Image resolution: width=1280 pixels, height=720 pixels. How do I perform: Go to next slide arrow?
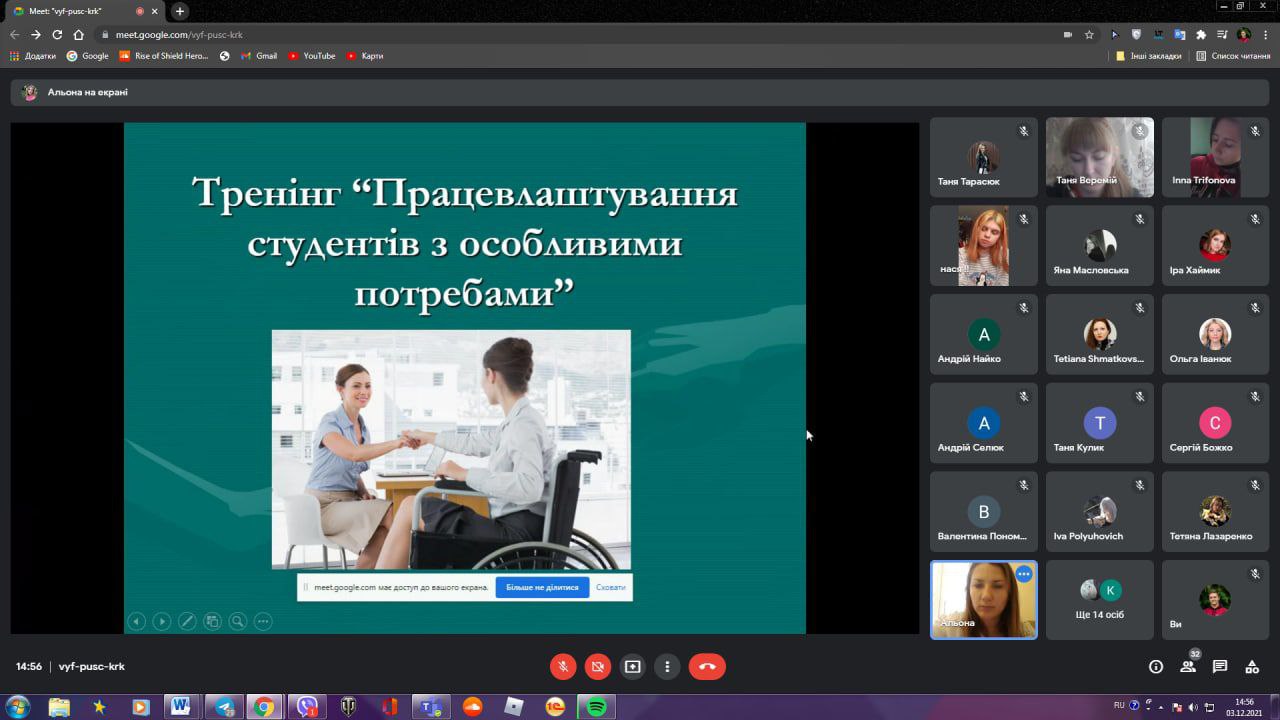click(x=161, y=621)
